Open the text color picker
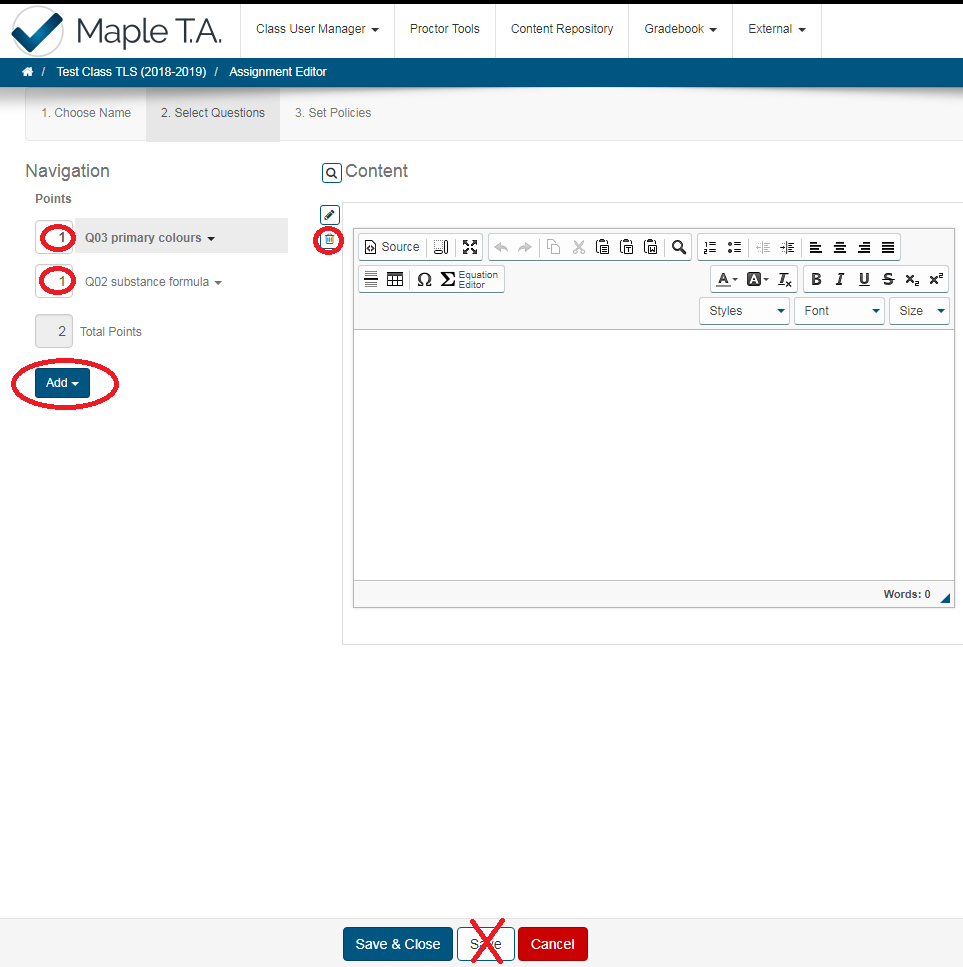Screen dimensions: 963x967 [727, 280]
